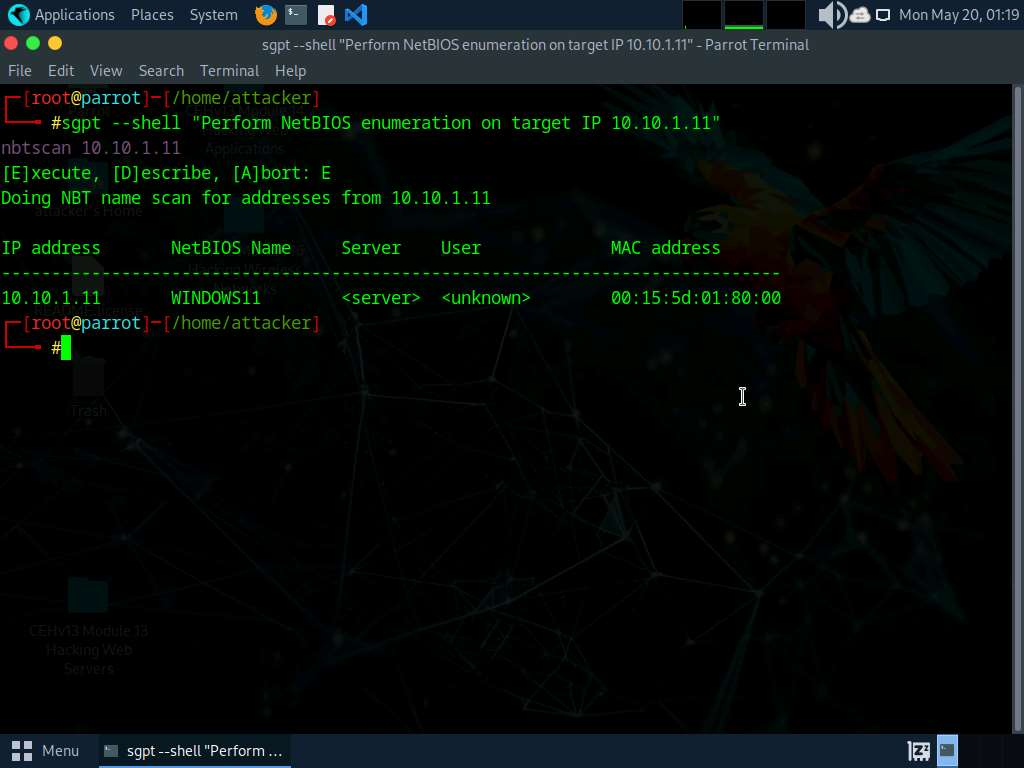Select the sgpt terminal taskbar button

click(x=194, y=751)
